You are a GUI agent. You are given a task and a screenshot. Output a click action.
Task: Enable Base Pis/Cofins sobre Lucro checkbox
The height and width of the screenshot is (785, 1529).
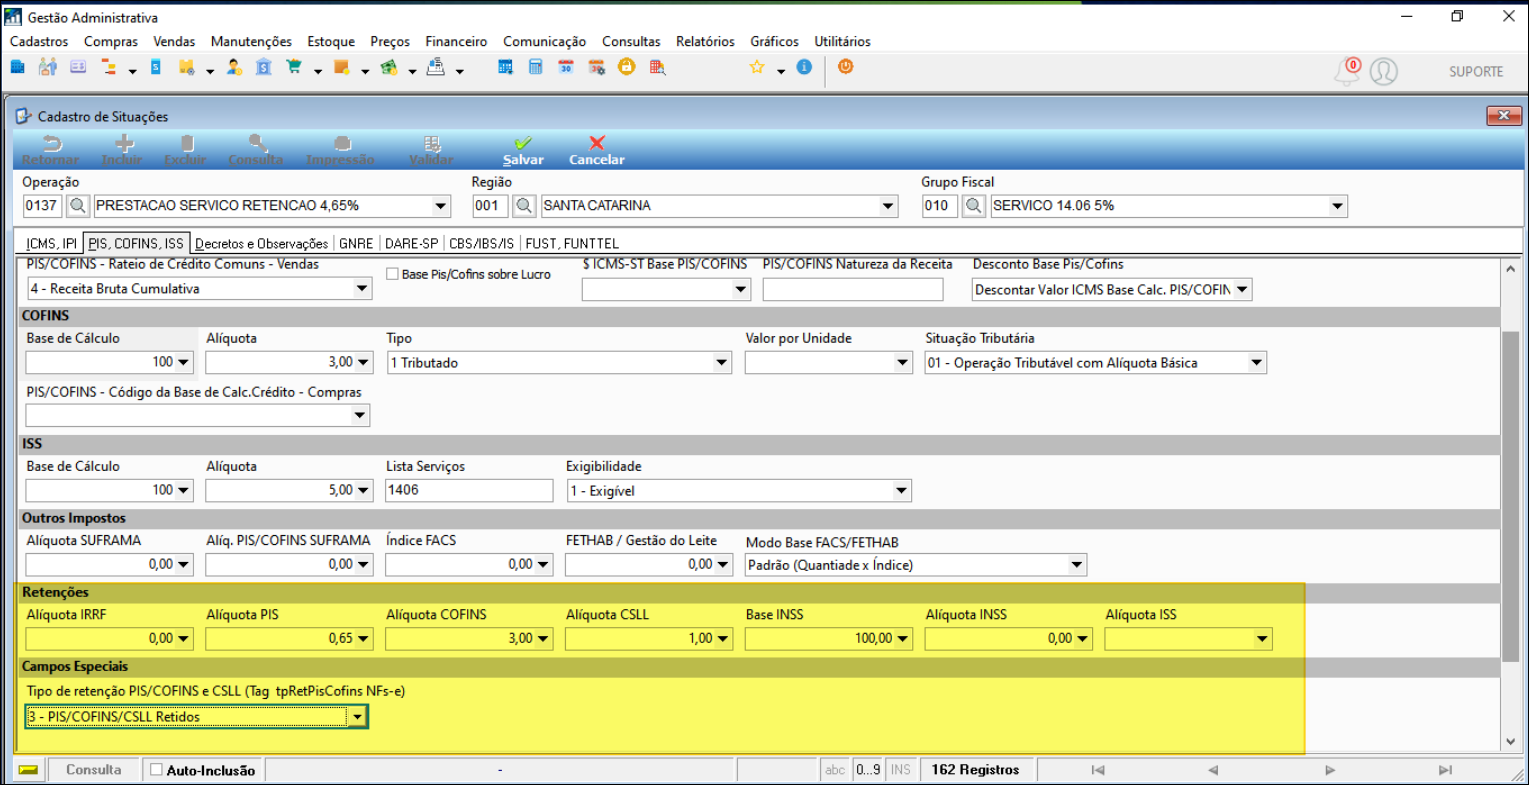tap(393, 274)
